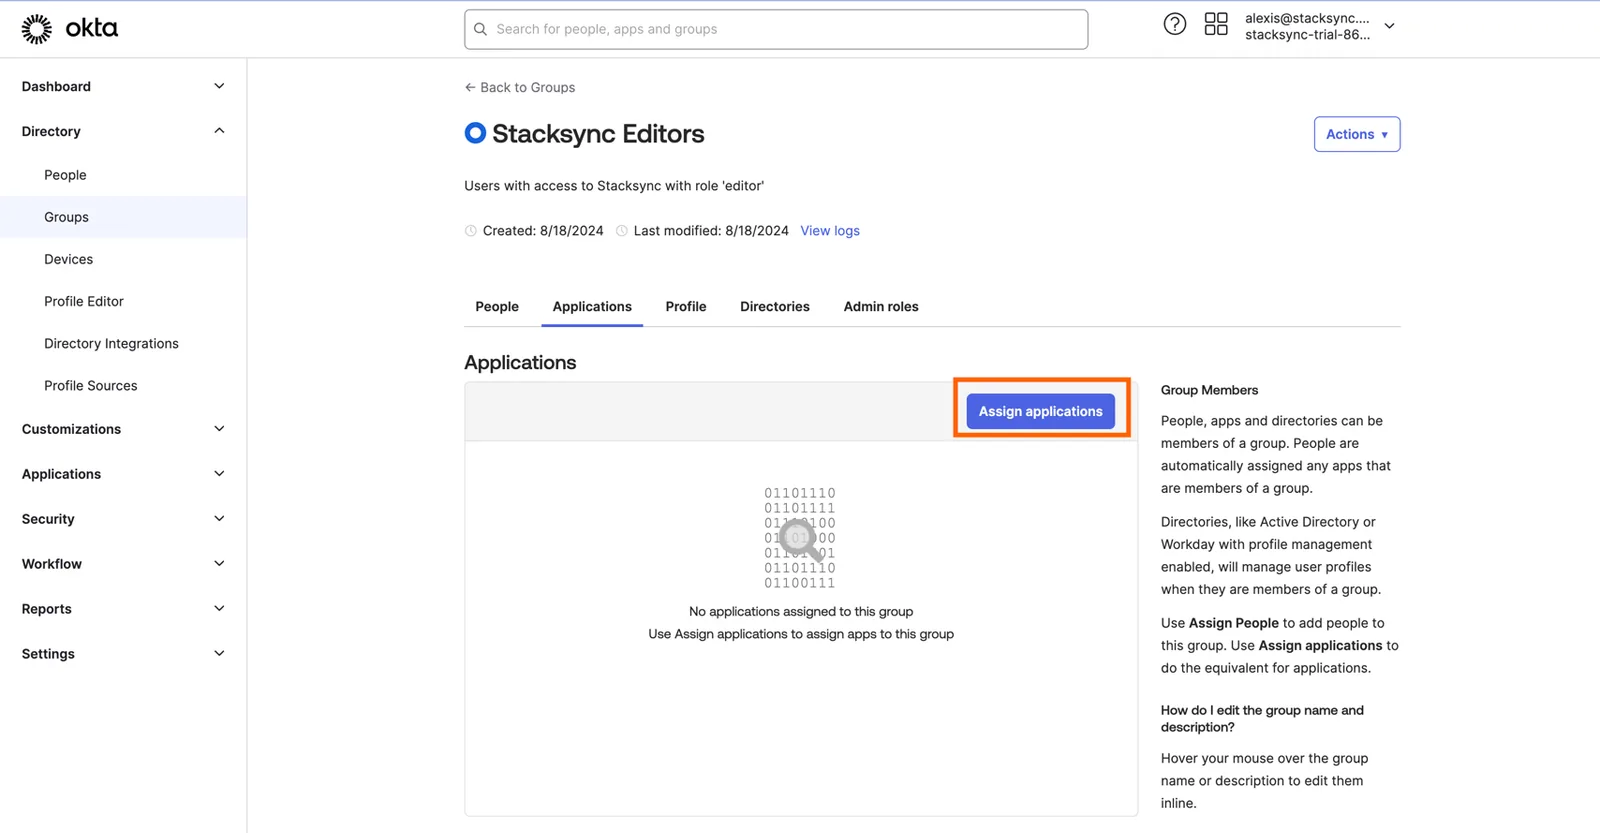The width and height of the screenshot is (1600, 833).
Task: Expand the Workflow section chevron
Action: coord(219,564)
